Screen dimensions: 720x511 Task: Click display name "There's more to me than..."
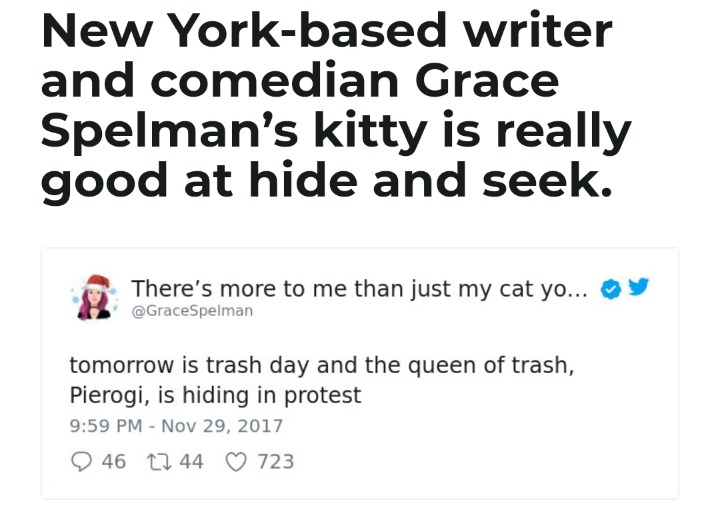coord(359,289)
